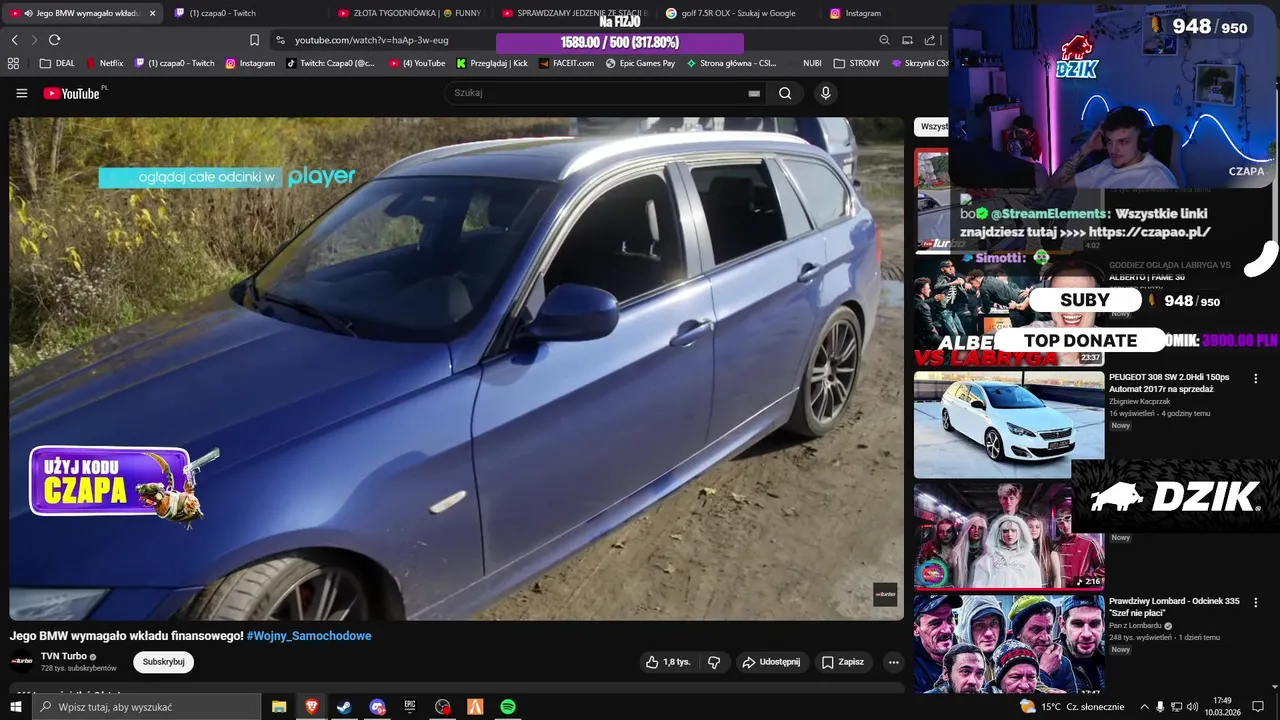Show hidden system tray icons

[1145, 707]
